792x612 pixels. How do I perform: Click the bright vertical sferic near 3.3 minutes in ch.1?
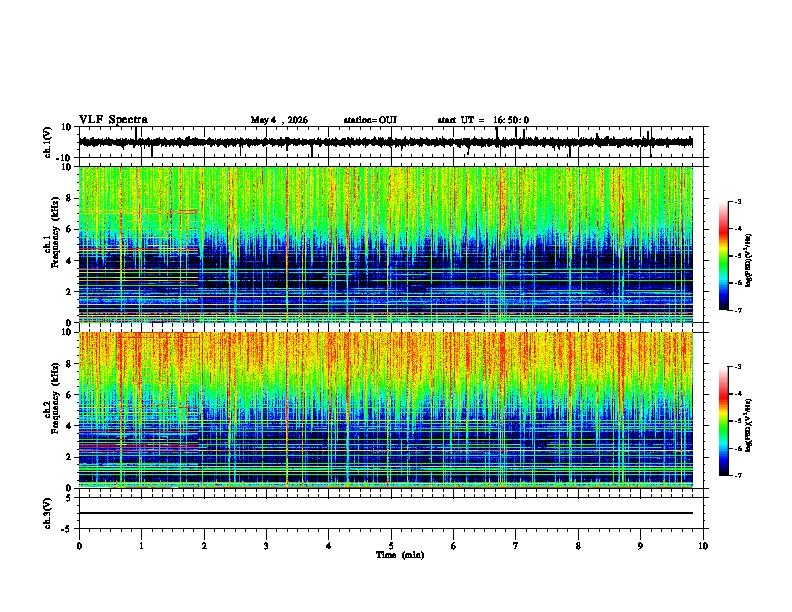point(287,244)
